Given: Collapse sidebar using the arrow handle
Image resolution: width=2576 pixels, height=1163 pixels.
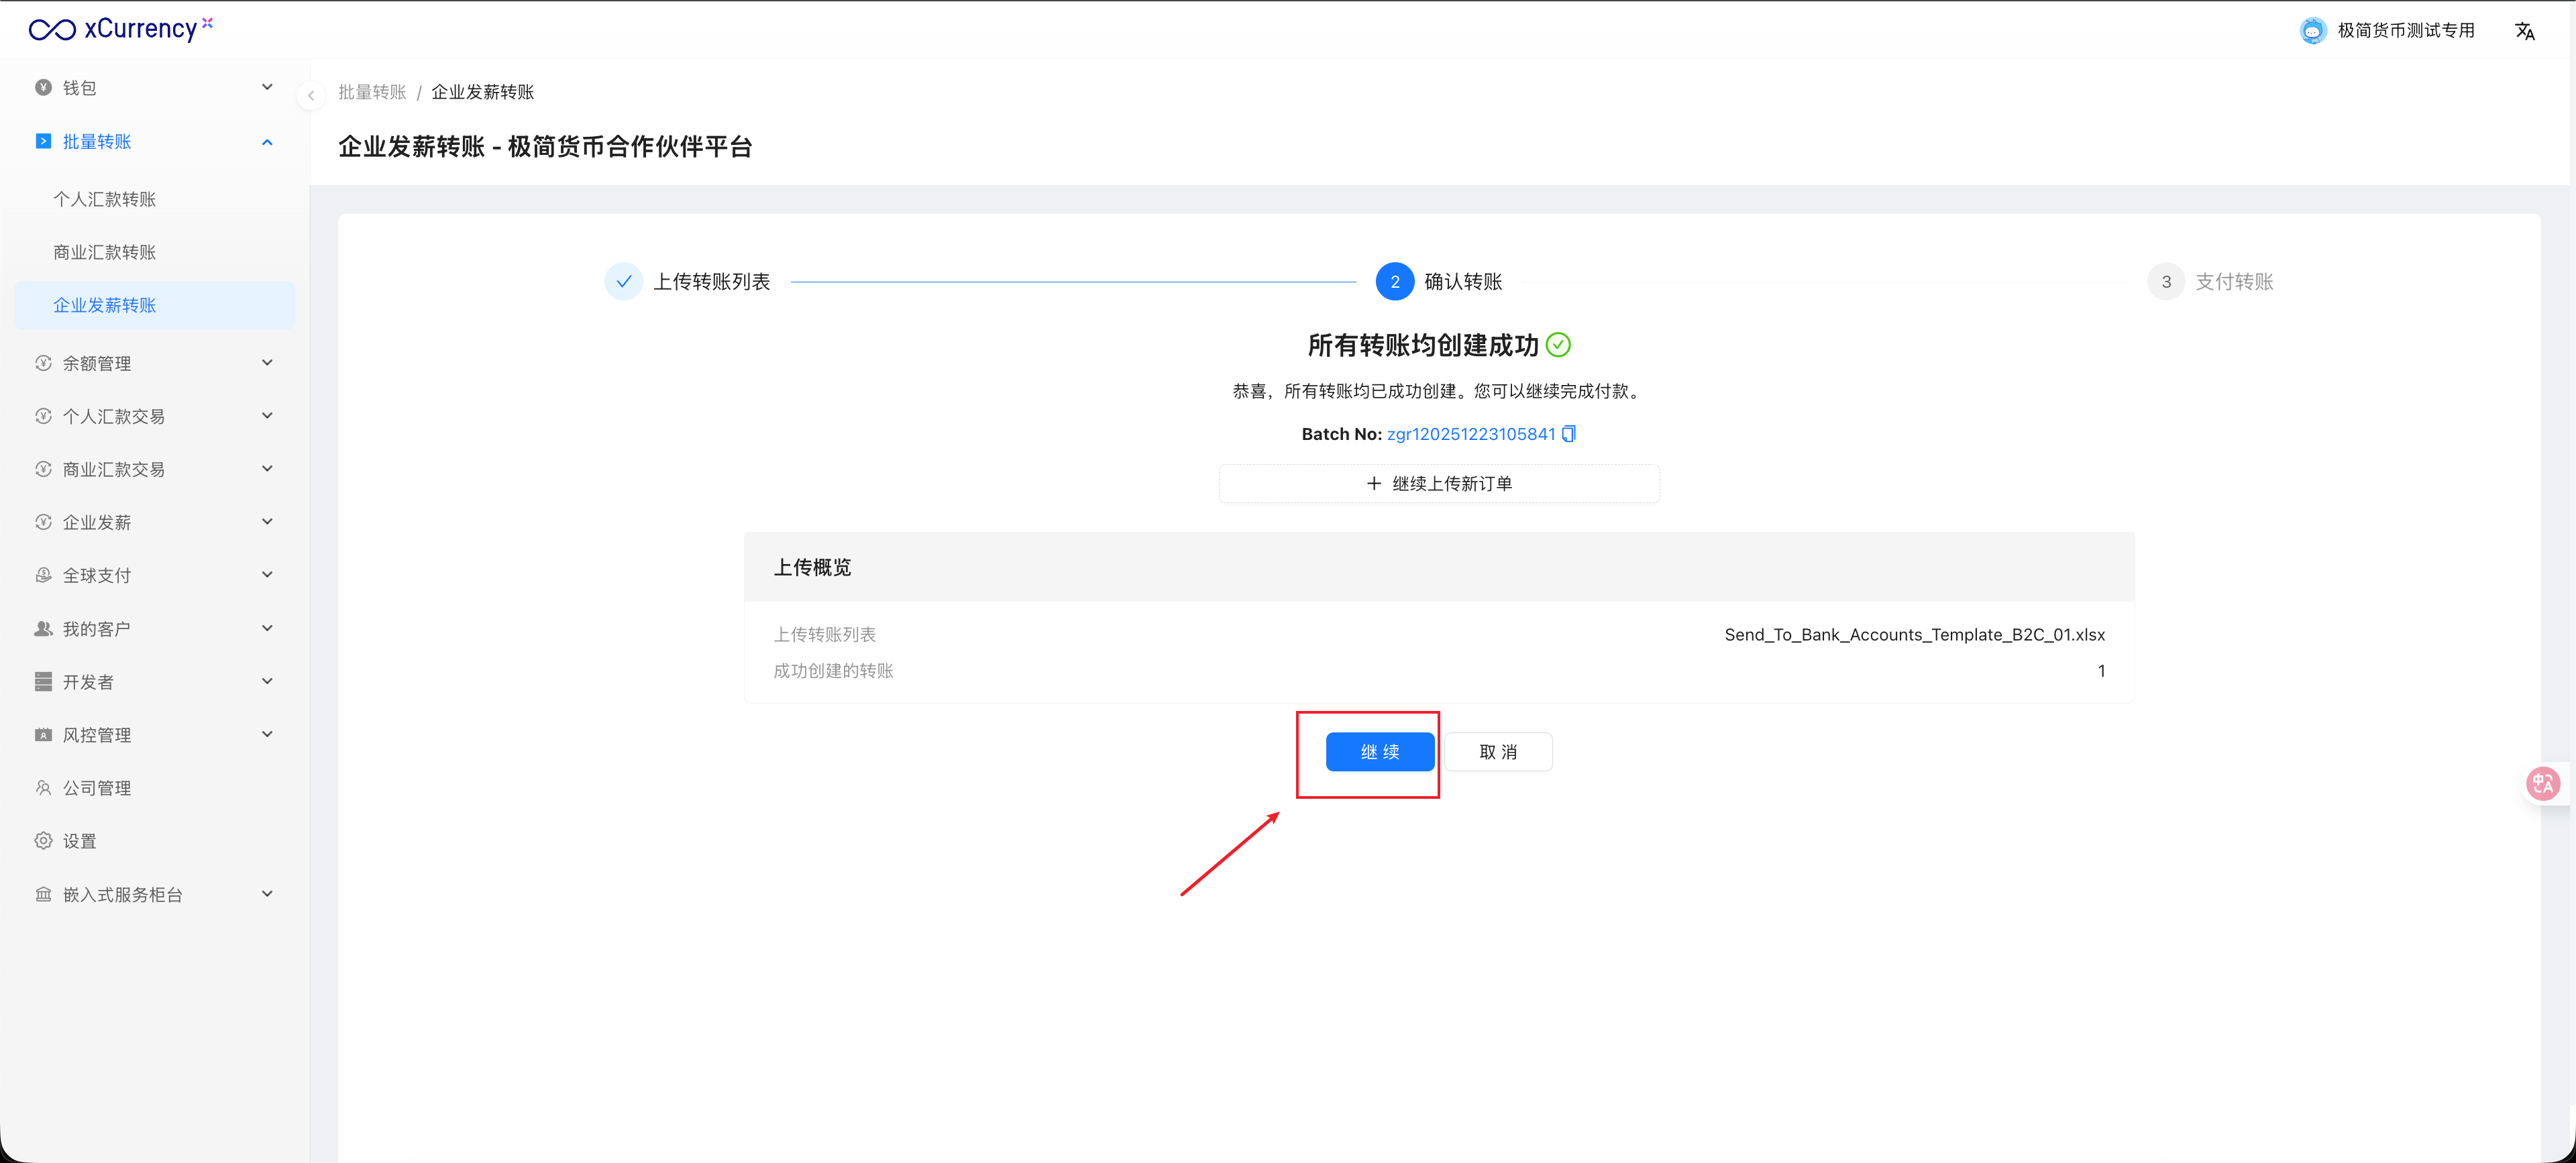Looking at the screenshot, I should [x=311, y=96].
